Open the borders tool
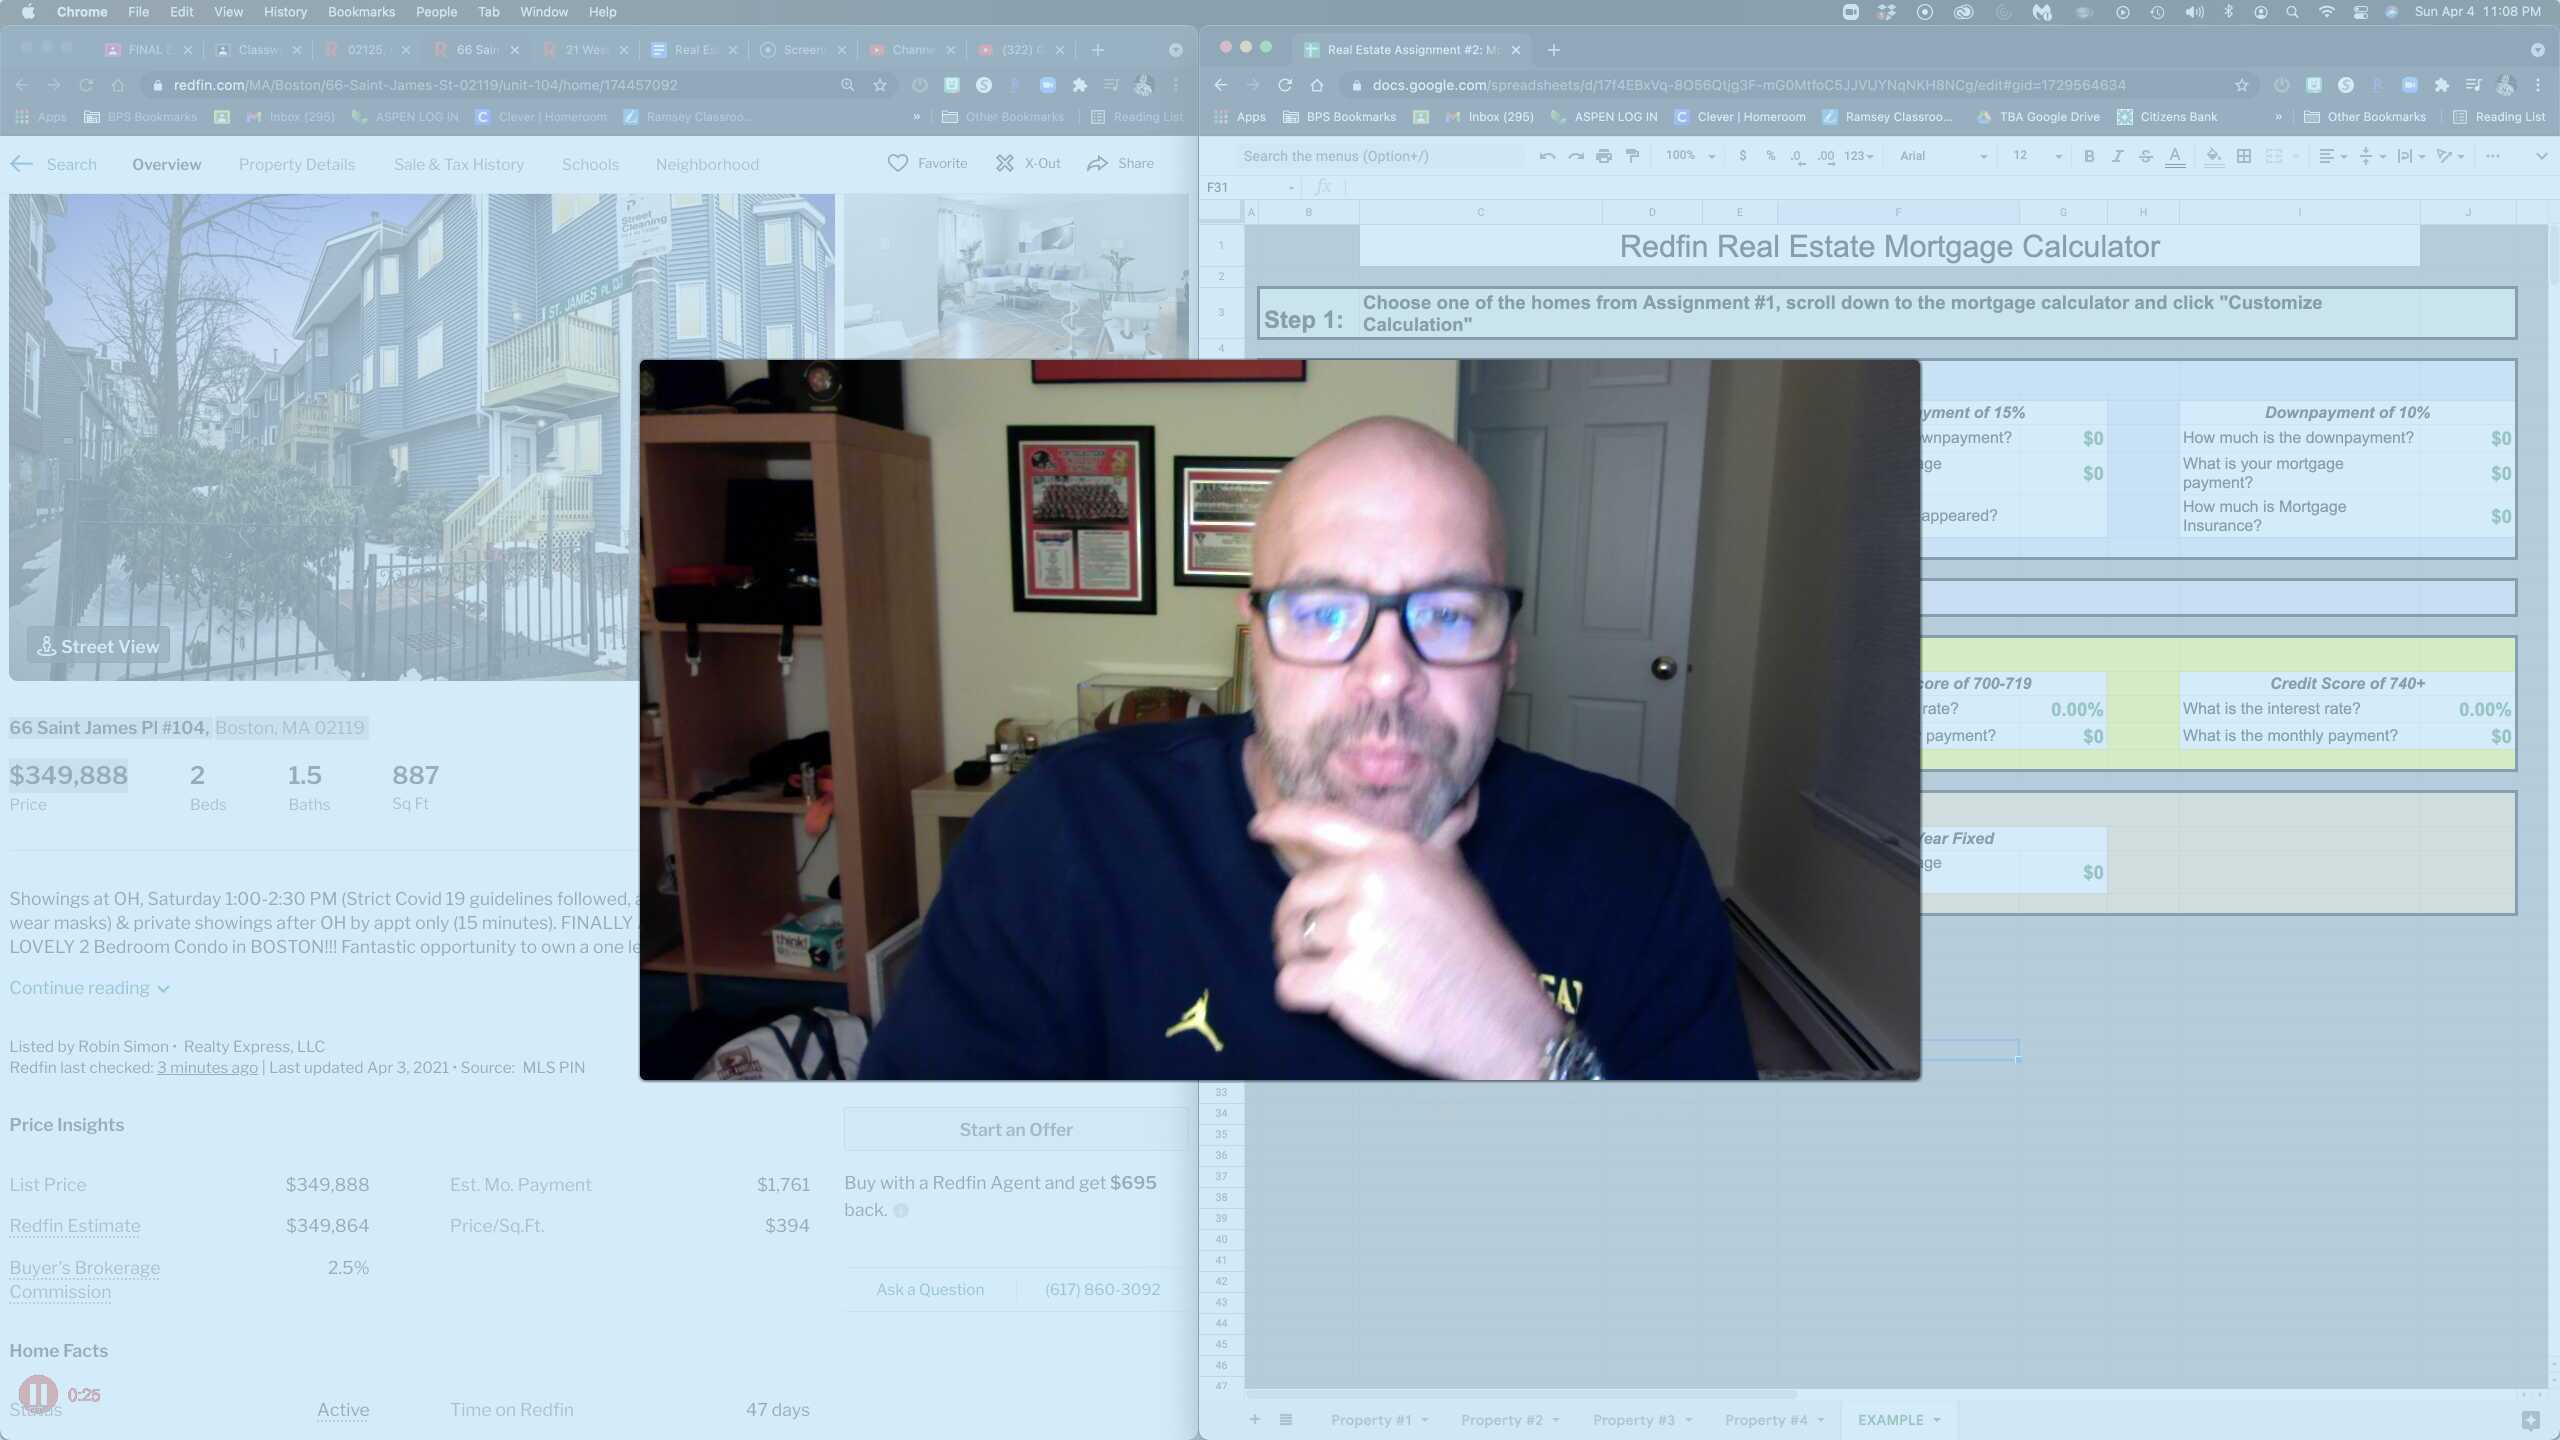The height and width of the screenshot is (1440, 2560). [2244, 156]
